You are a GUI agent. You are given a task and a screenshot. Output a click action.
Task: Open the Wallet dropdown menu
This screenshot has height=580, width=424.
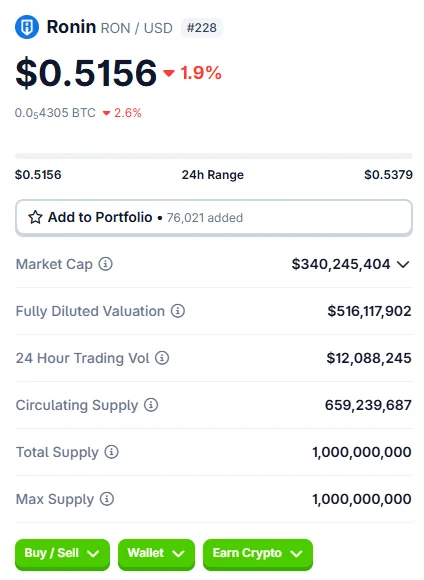[x=156, y=554]
